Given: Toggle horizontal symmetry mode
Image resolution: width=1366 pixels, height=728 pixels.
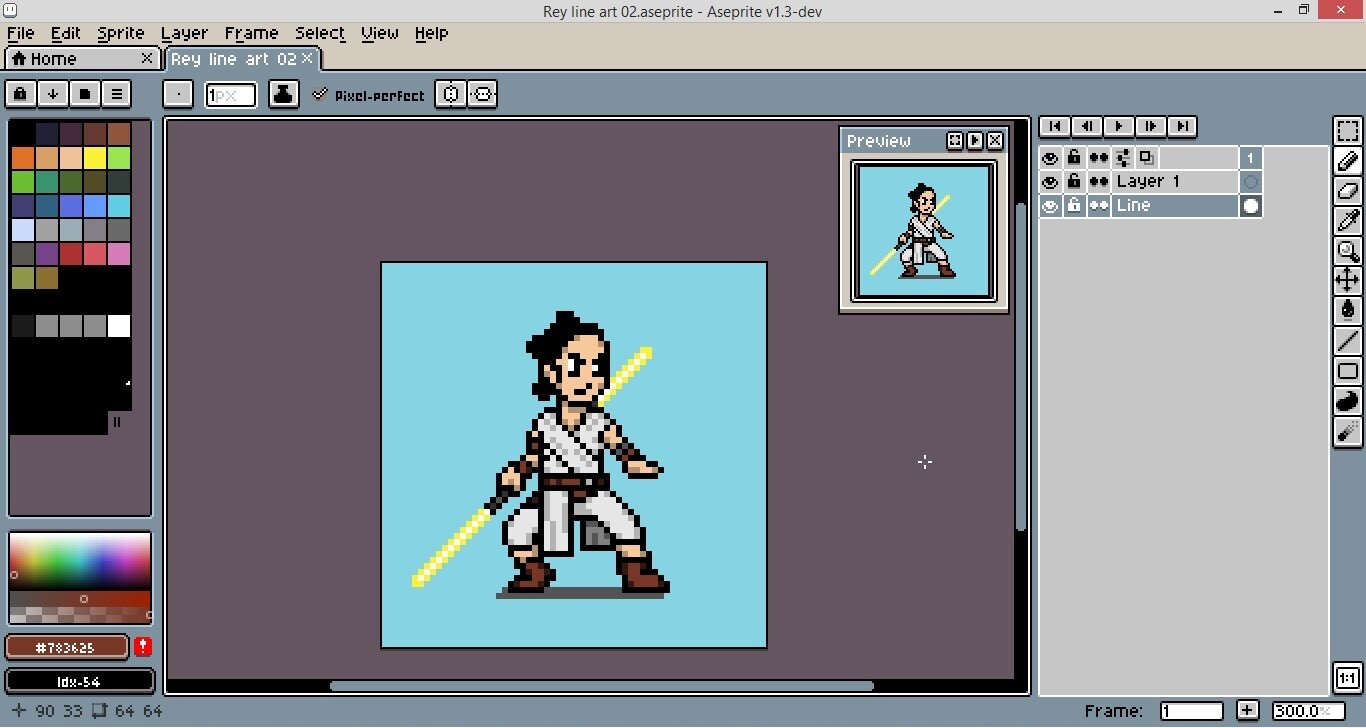Looking at the screenshot, I should click(451, 94).
